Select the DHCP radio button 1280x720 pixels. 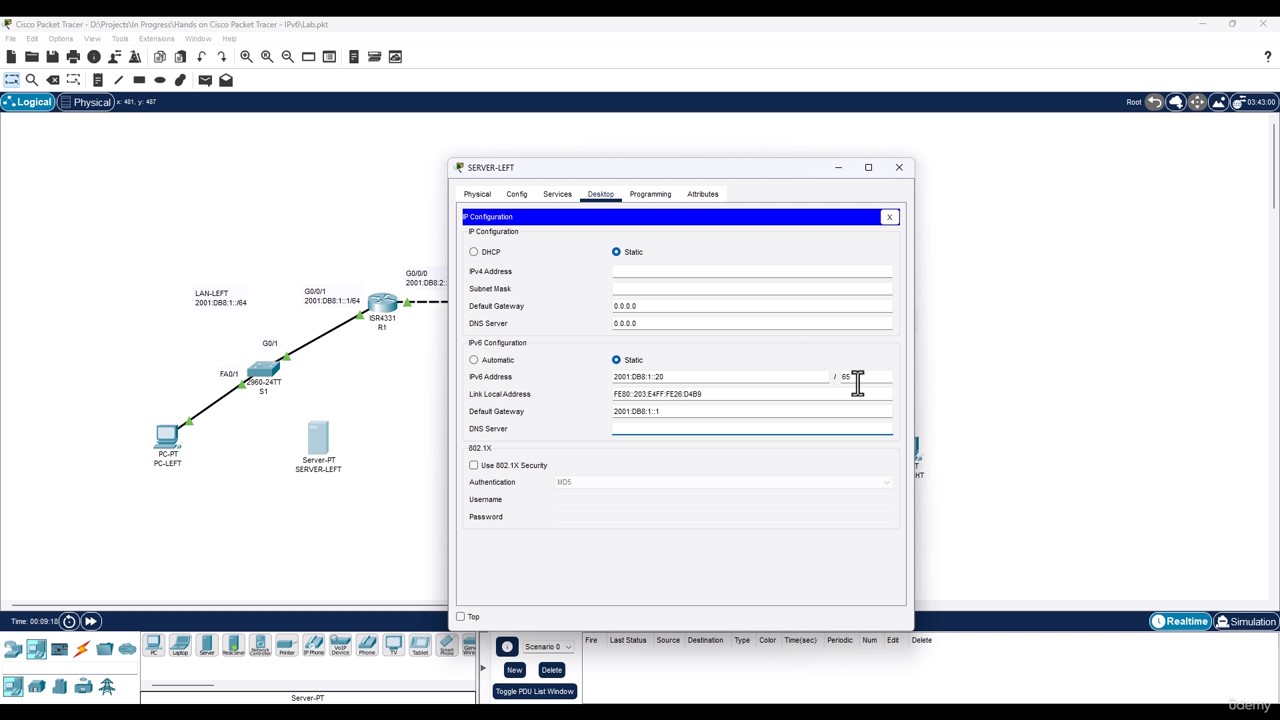click(x=474, y=252)
